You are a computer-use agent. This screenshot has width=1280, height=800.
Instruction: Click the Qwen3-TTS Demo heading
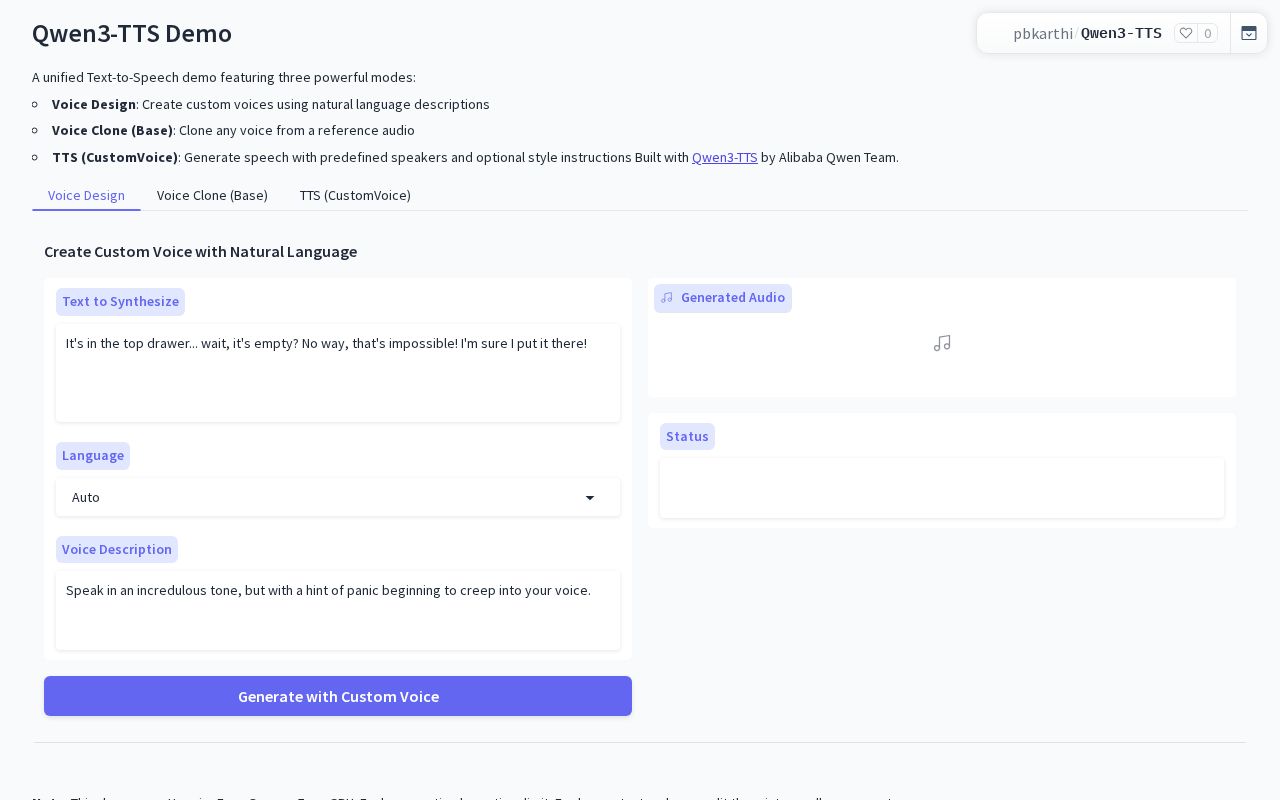(x=132, y=33)
